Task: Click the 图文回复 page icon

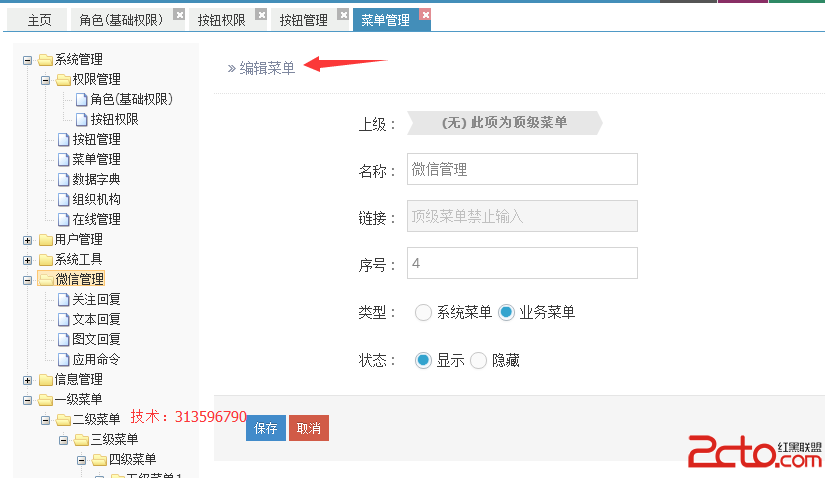Action: tap(64, 340)
